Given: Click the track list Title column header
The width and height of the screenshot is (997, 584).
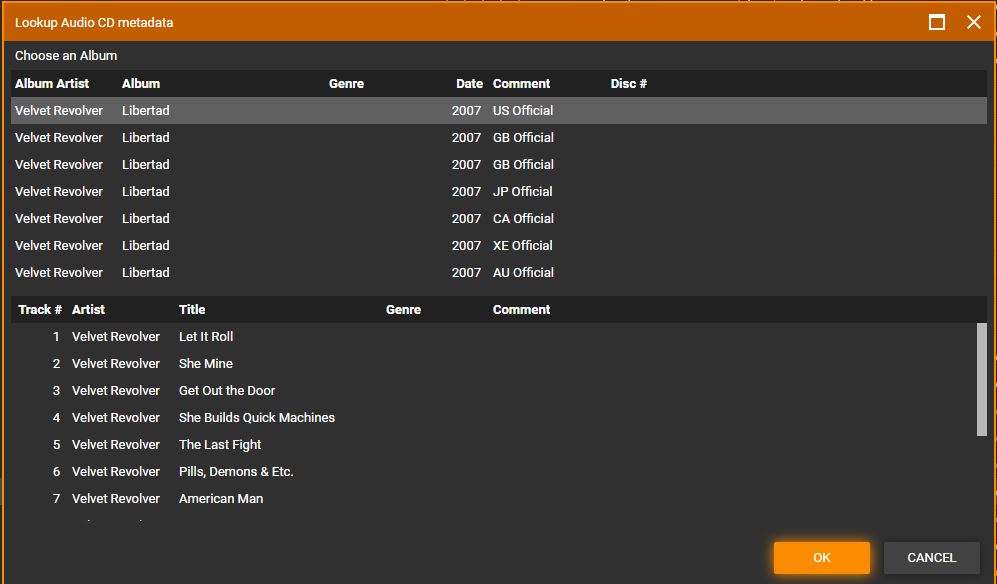Looking at the screenshot, I should click(x=192, y=310).
